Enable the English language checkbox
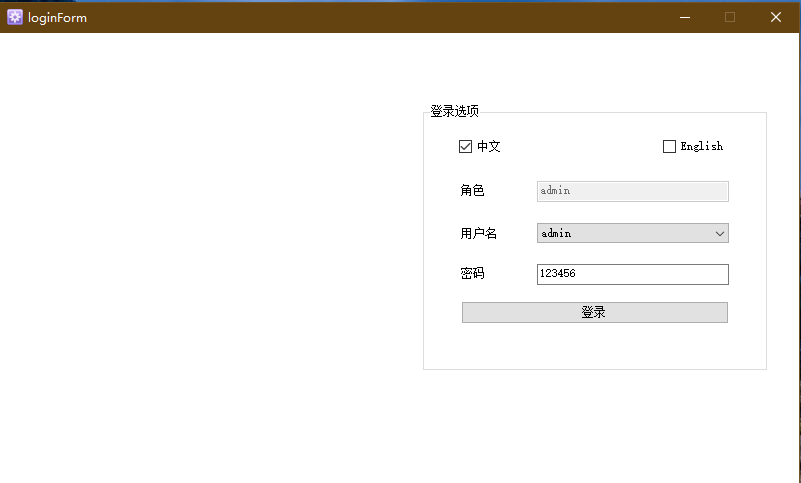801x483 pixels. (669, 147)
